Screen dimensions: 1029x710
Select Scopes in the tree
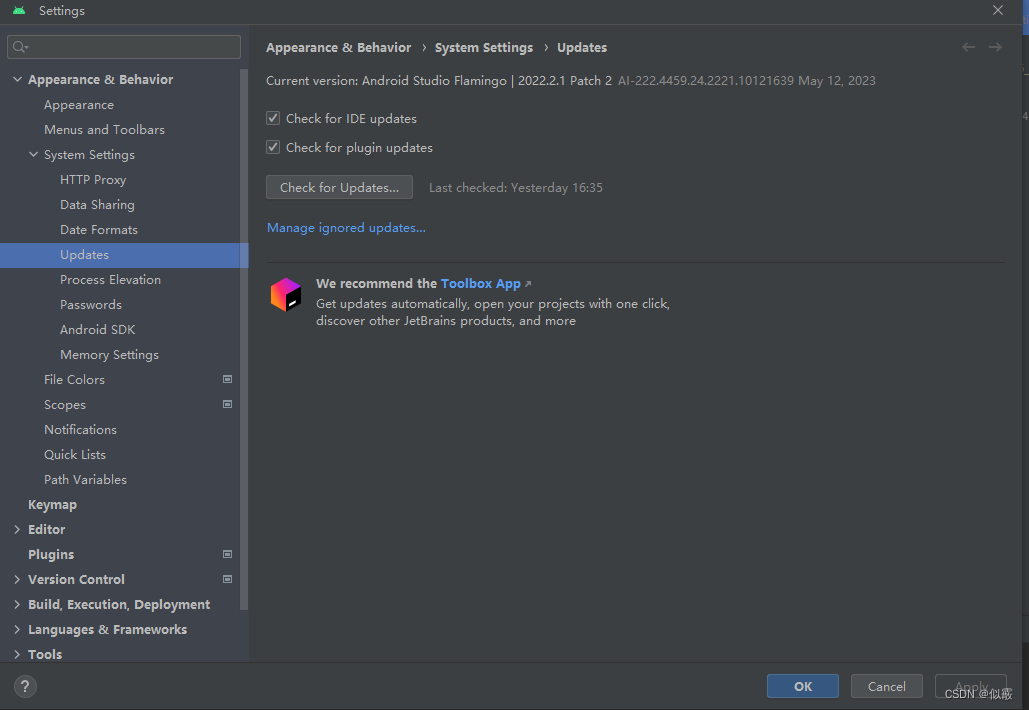64,405
